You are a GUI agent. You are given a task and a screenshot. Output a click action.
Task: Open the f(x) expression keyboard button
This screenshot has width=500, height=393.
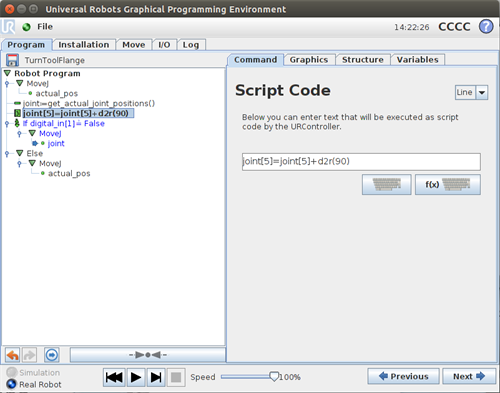pyautogui.click(x=448, y=184)
